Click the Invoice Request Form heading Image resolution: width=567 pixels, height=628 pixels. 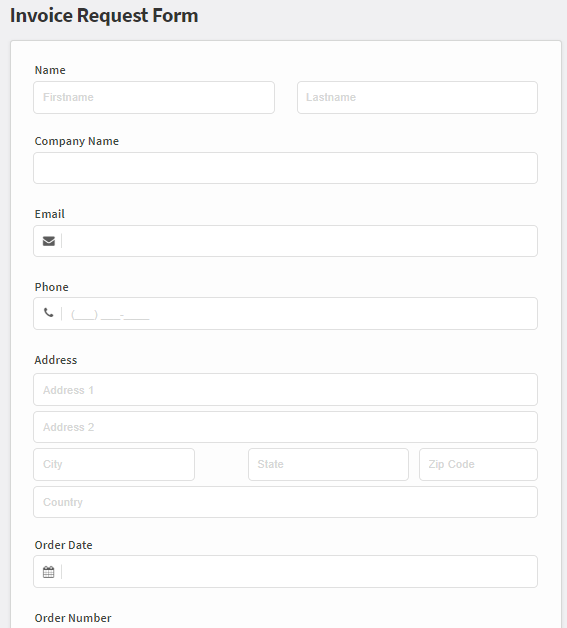click(104, 16)
